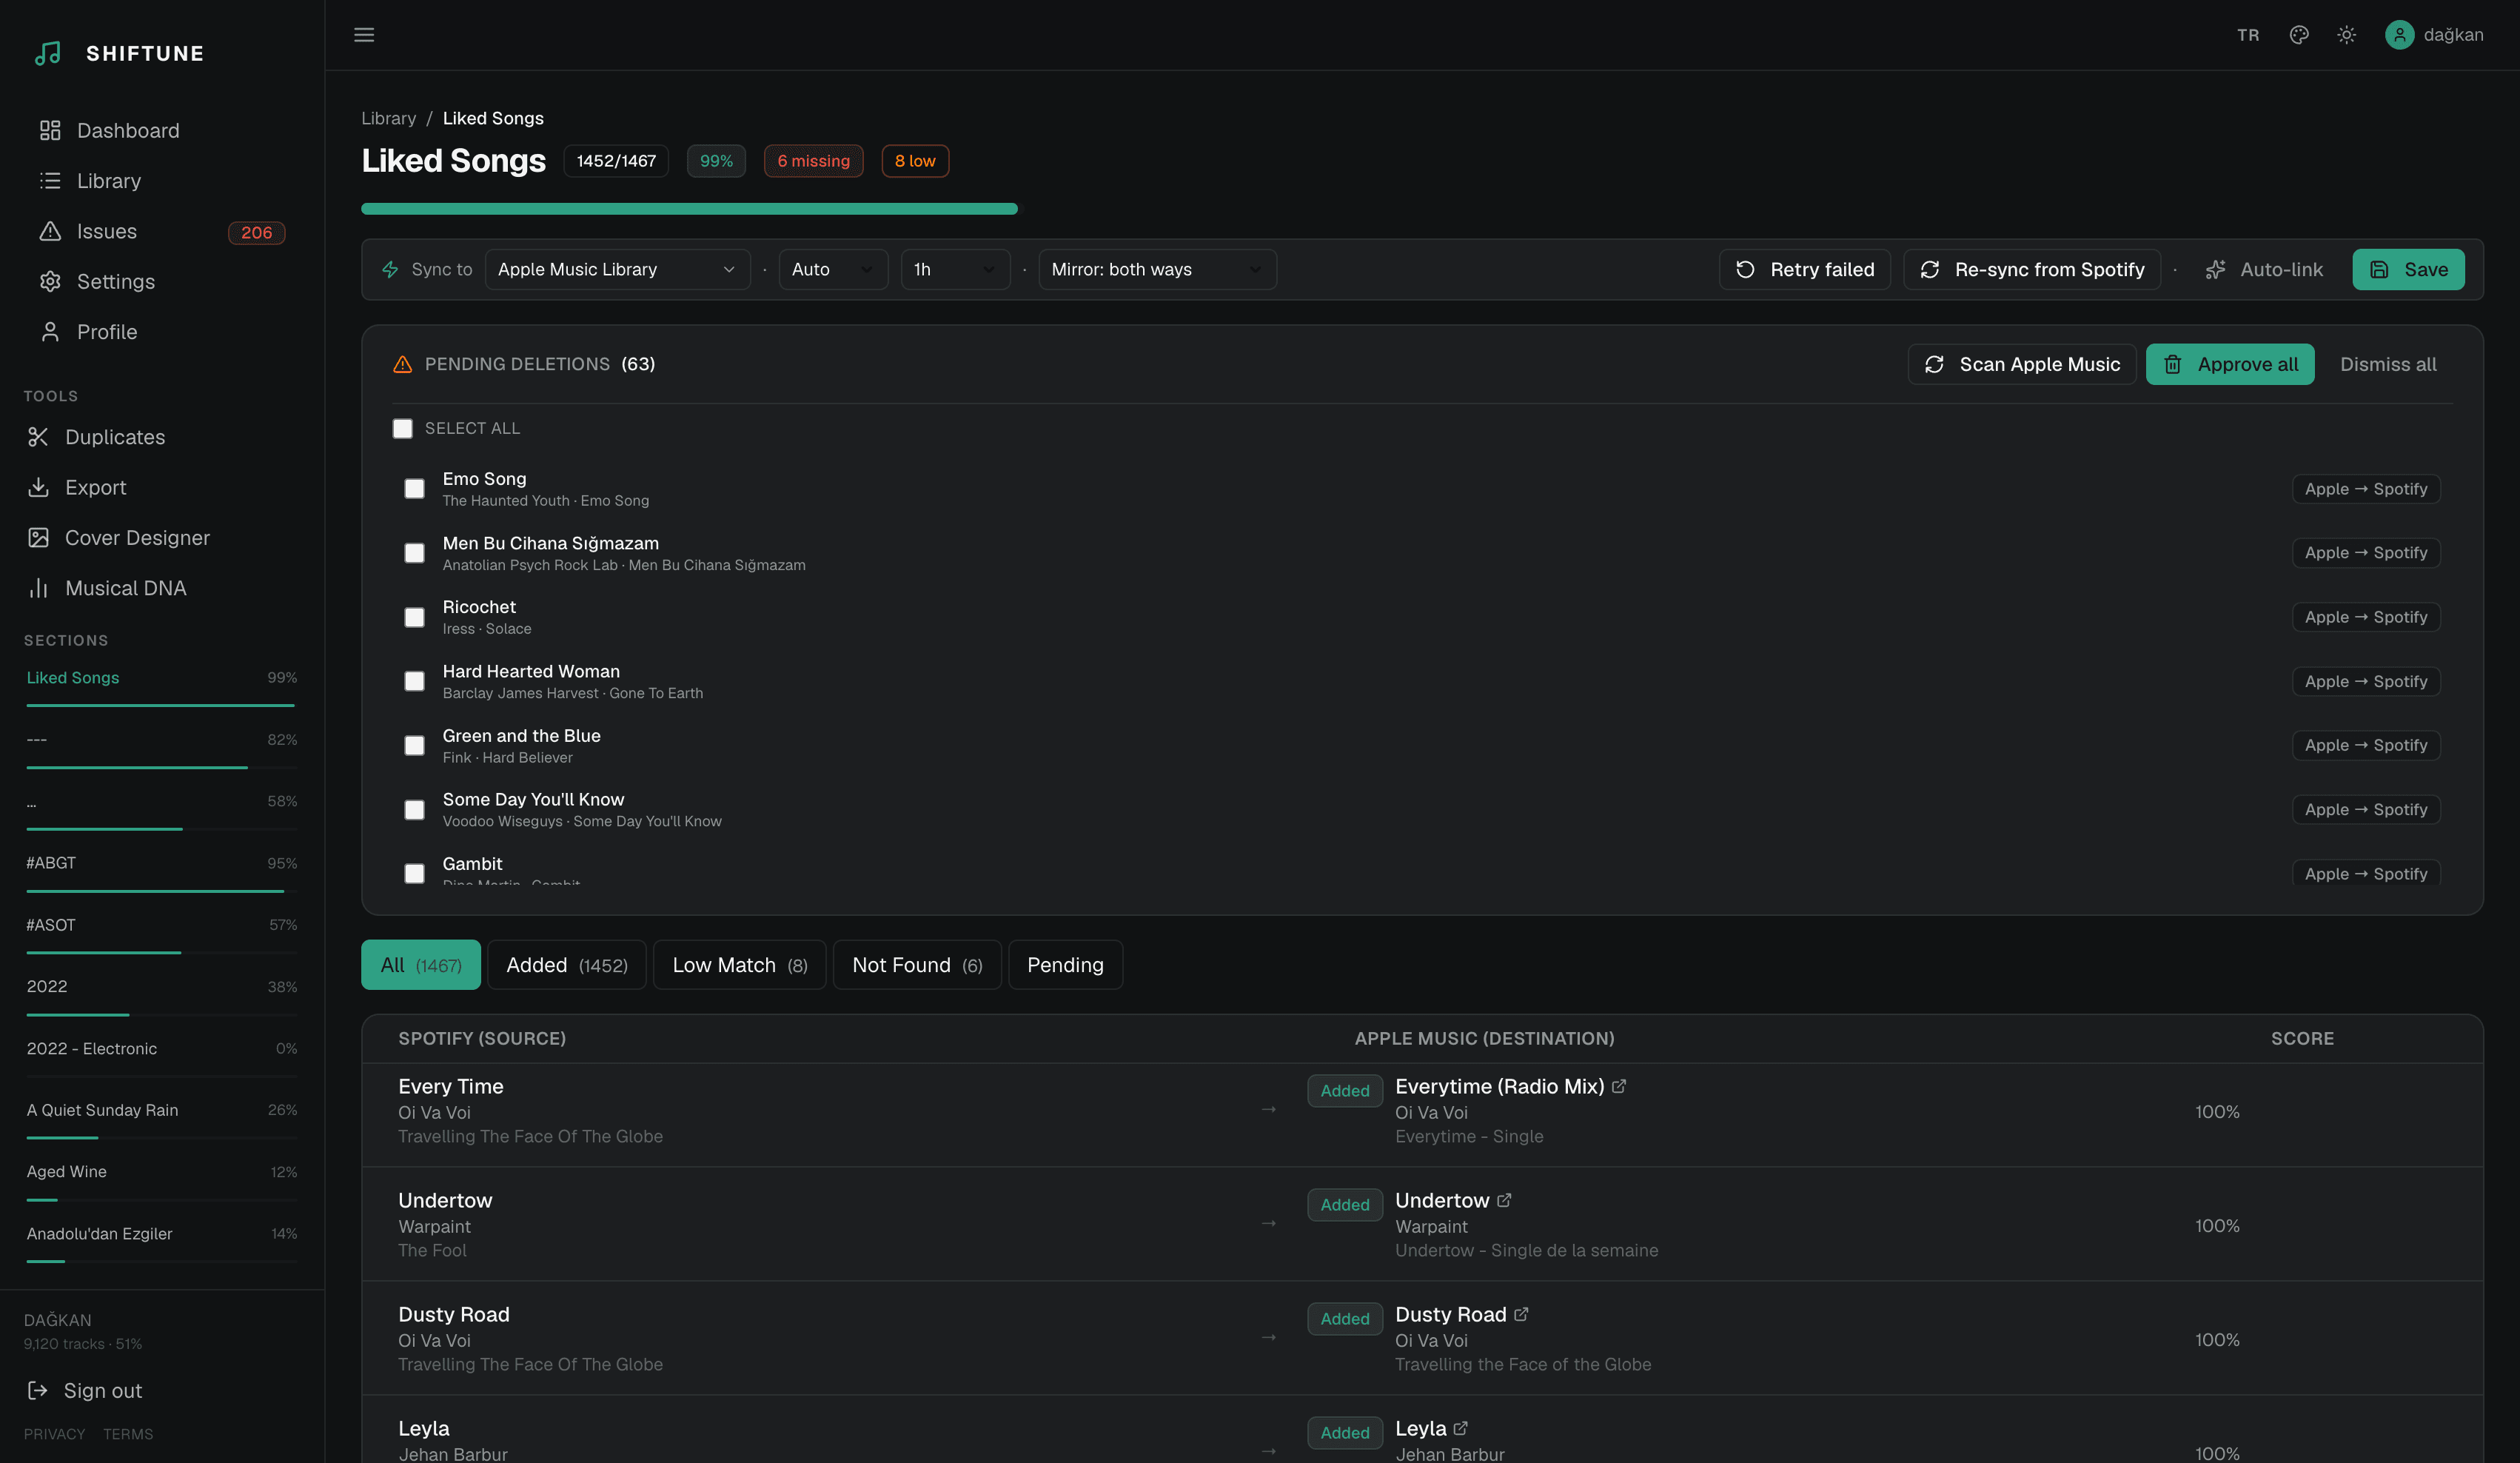Open the 1h interval dropdown
The height and width of the screenshot is (1463, 2520).
point(955,269)
